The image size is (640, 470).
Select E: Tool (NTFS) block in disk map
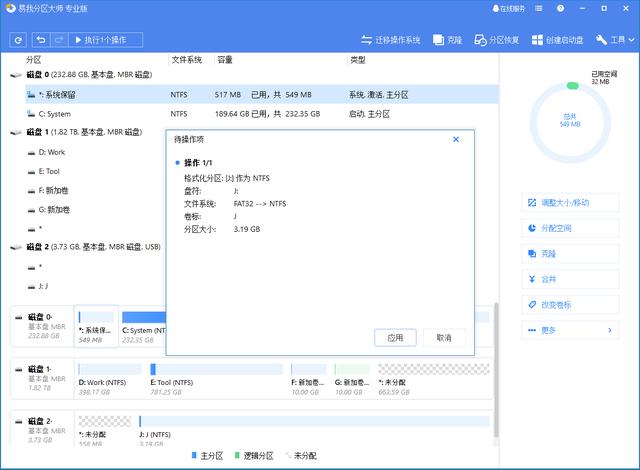click(x=216, y=380)
